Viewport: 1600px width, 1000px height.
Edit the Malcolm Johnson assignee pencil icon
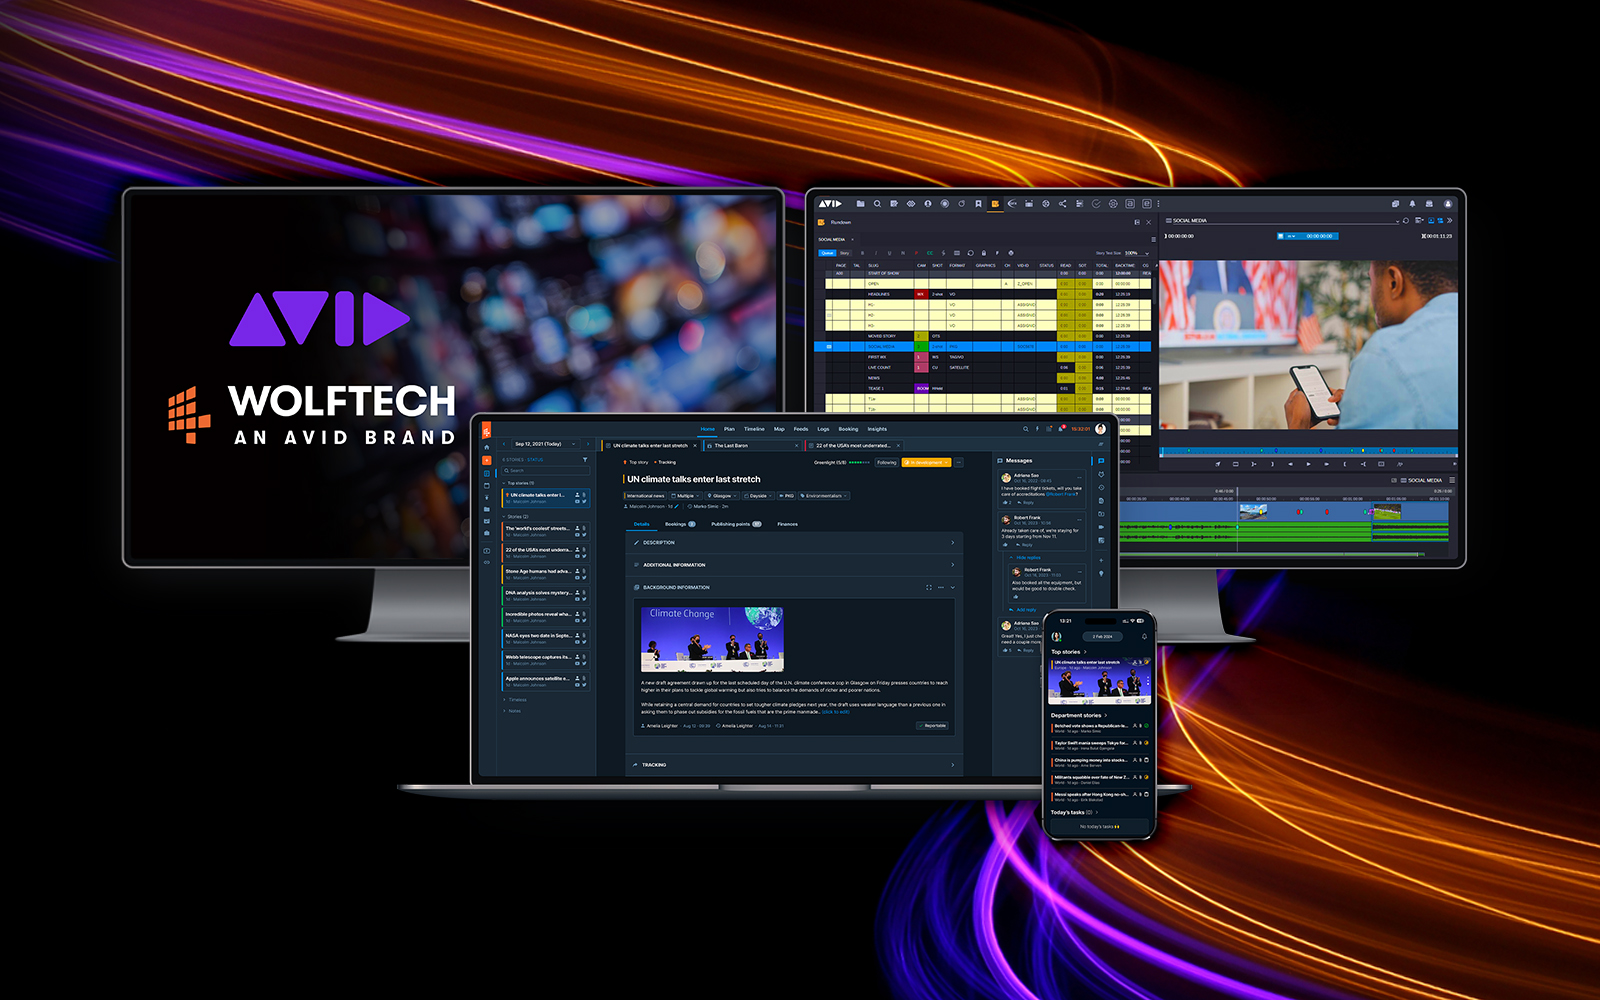[676, 506]
